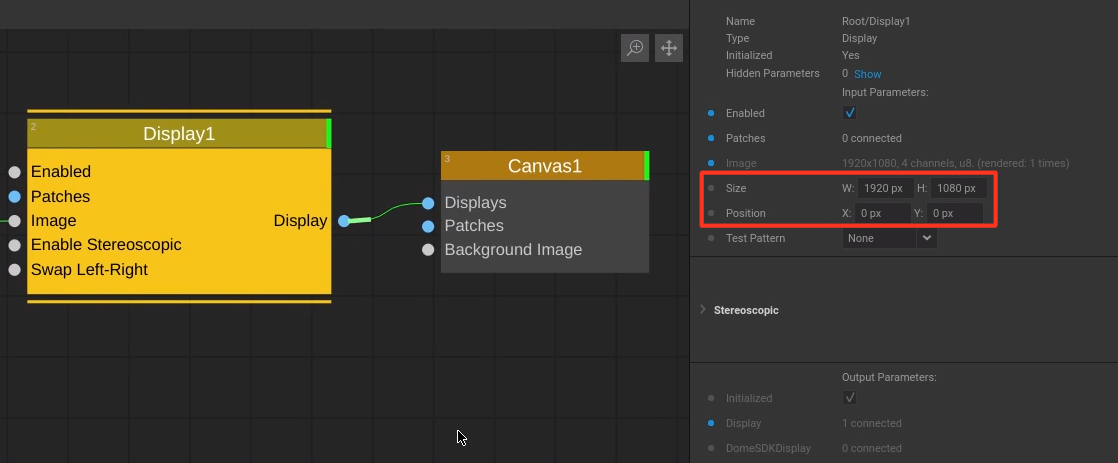Click the blue dot beside Image parameter
The image size is (1118, 463).
coord(711,163)
